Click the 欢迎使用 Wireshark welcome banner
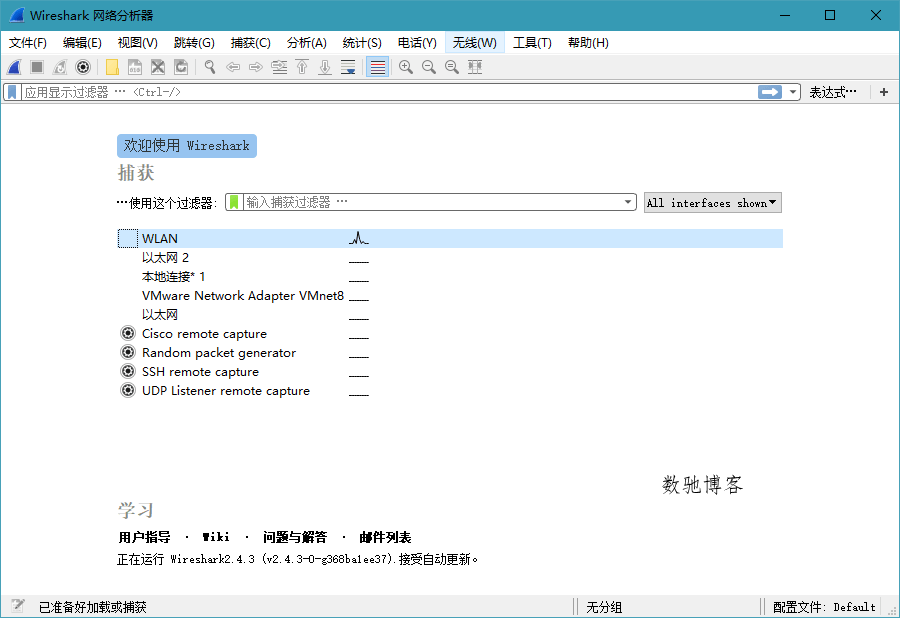900x618 pixels. 187,146
